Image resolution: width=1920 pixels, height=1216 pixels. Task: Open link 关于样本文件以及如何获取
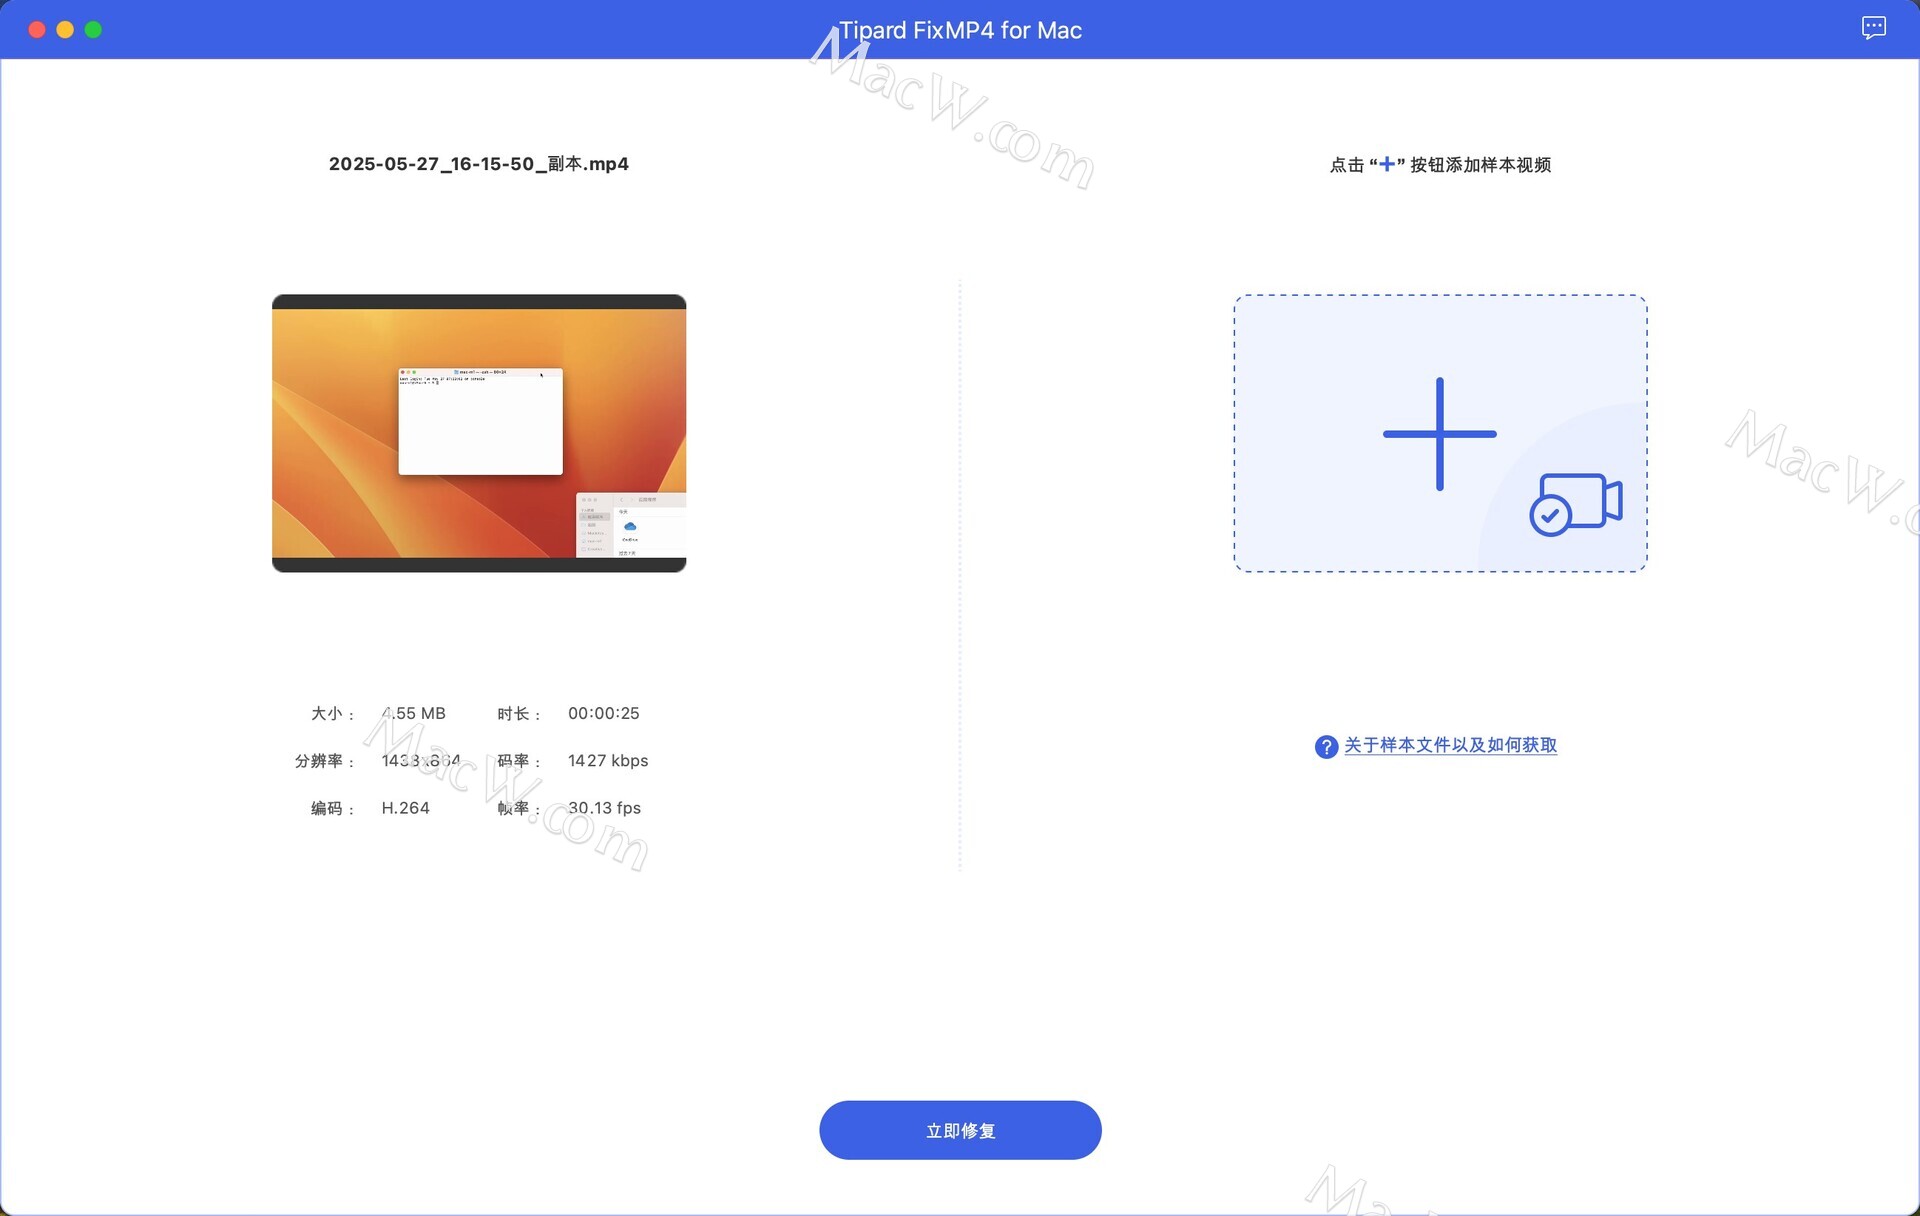[x=1450, y=745]
